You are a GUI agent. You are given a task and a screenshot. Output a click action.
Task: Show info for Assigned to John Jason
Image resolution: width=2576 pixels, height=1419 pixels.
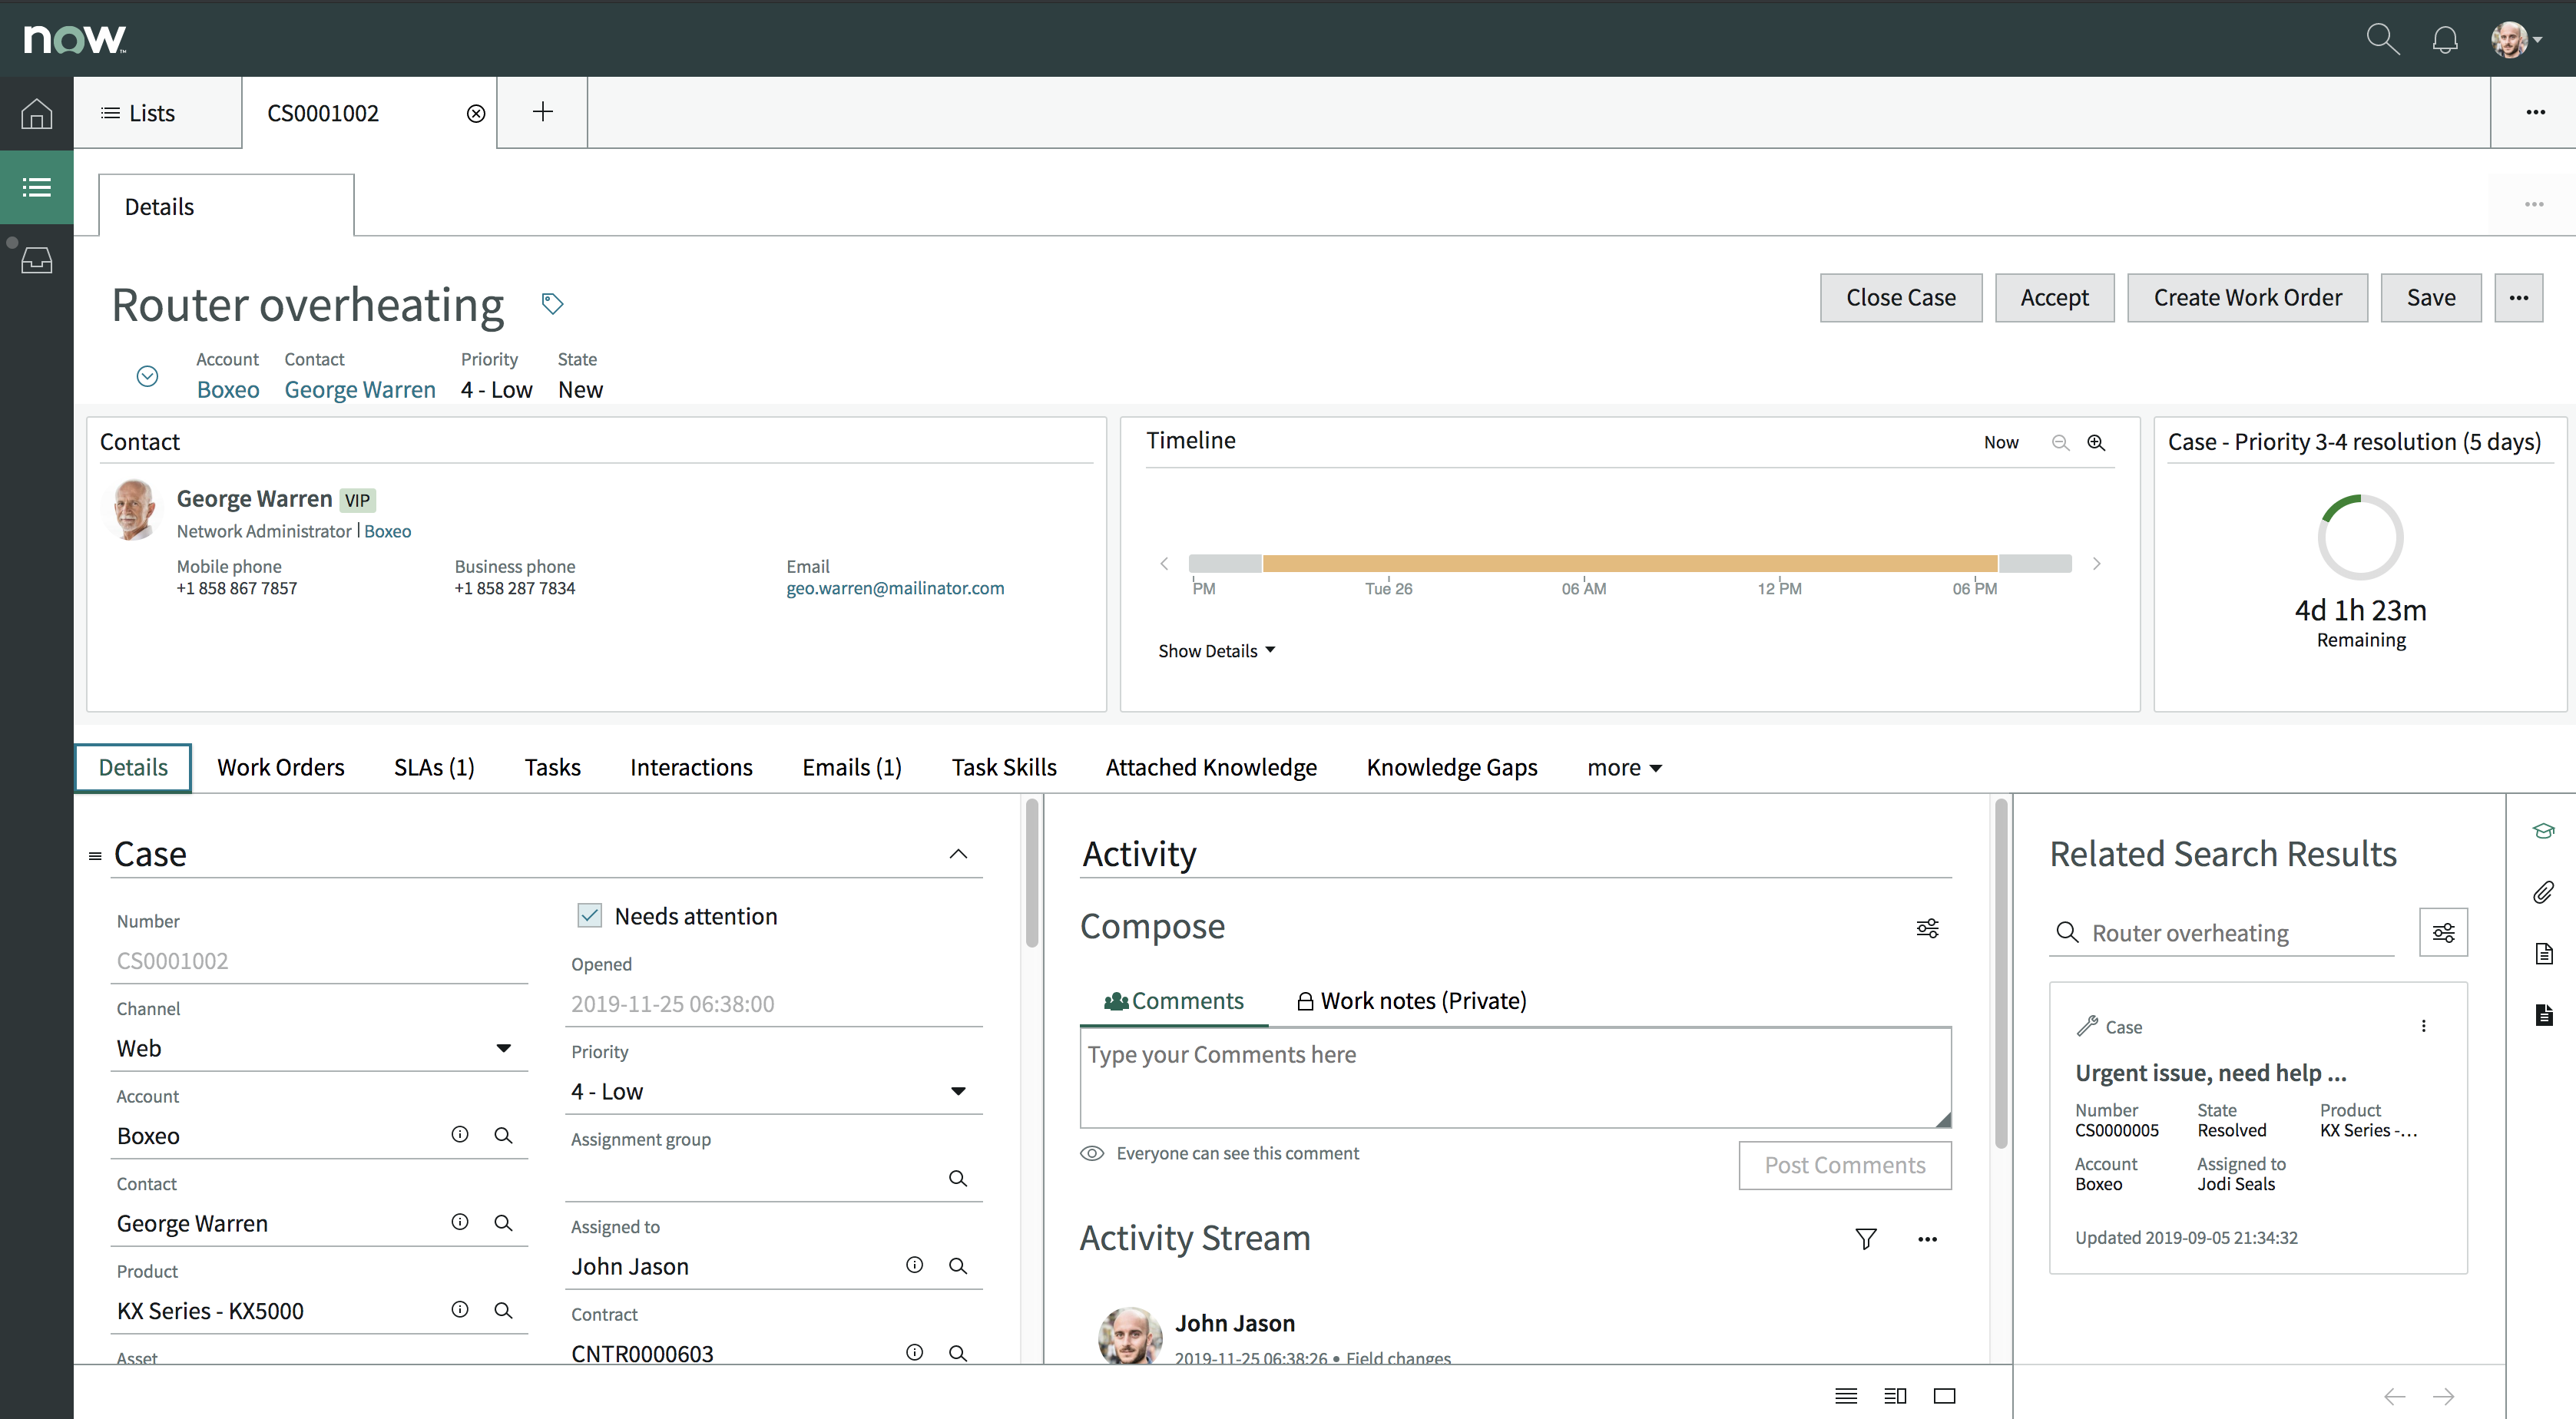coord(914,1265)
